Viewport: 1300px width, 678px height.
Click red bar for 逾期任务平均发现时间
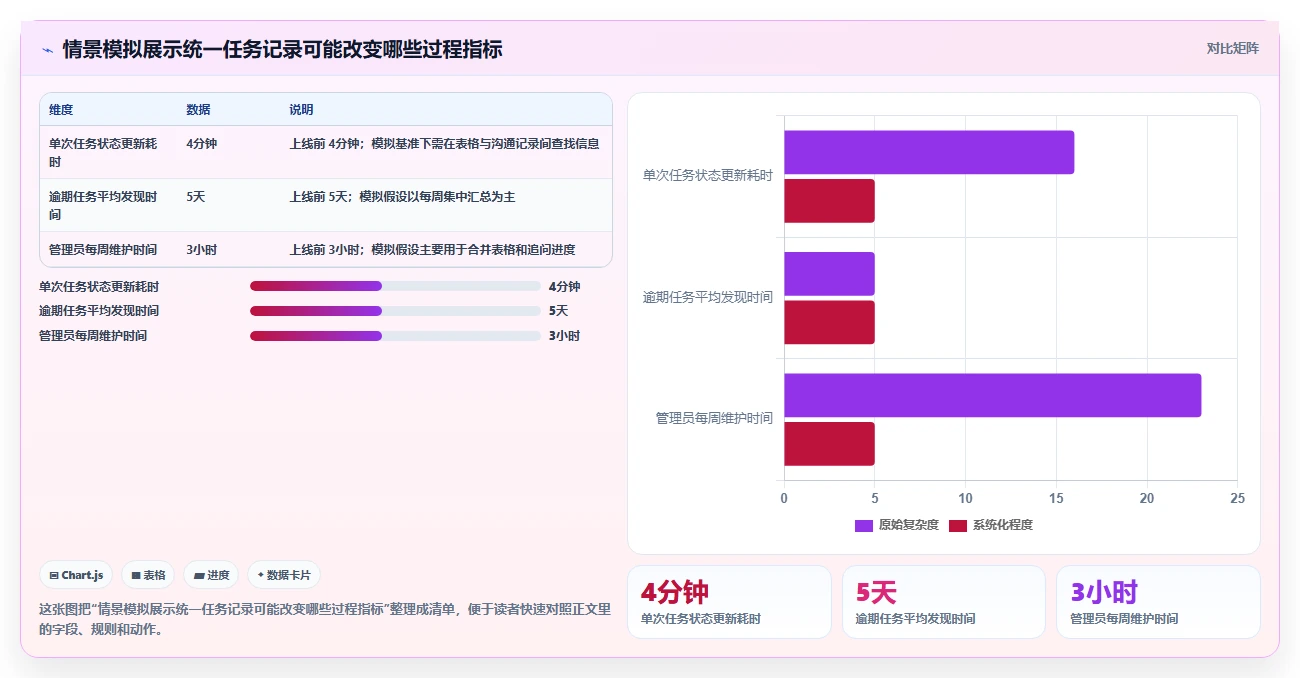[829, 322]
